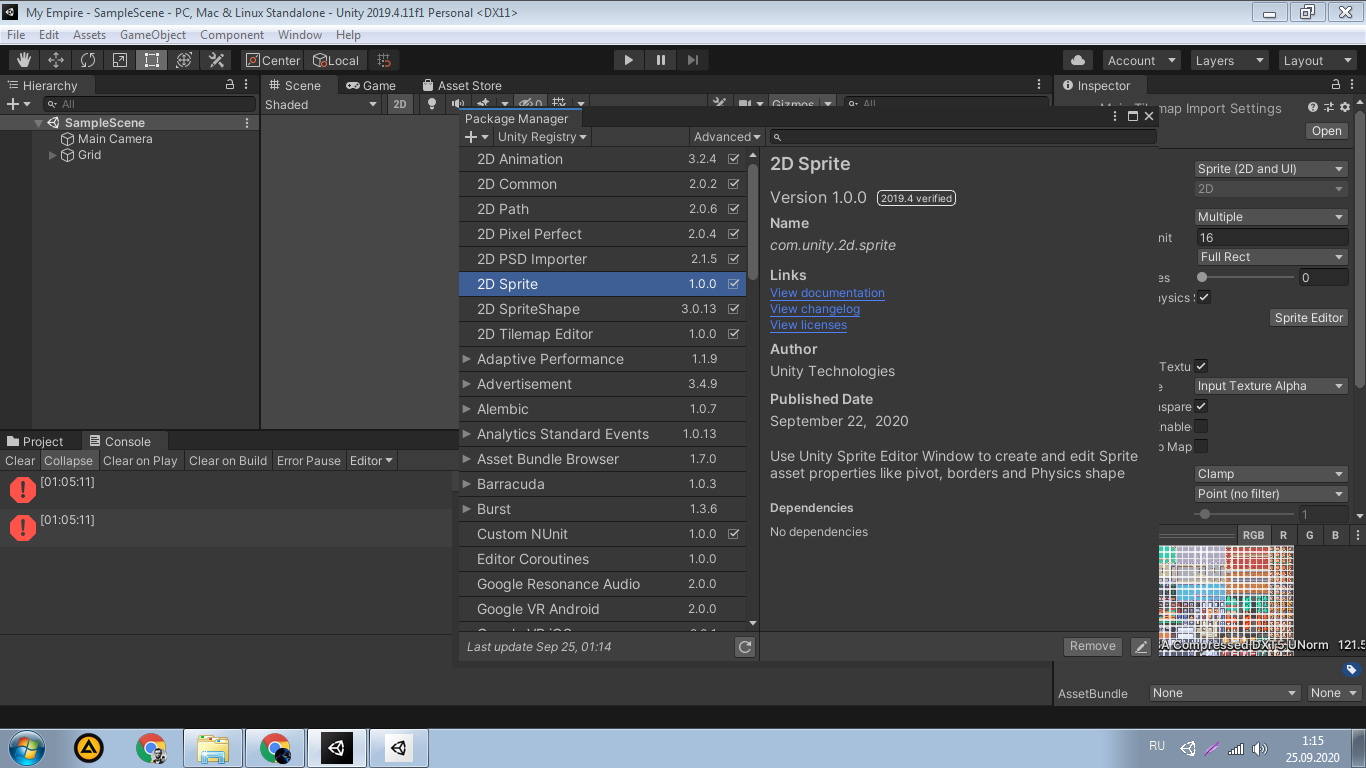Open the cloud services icon
The width and height of the screenshot is (1366, 768).
(x=1078, y=60)
